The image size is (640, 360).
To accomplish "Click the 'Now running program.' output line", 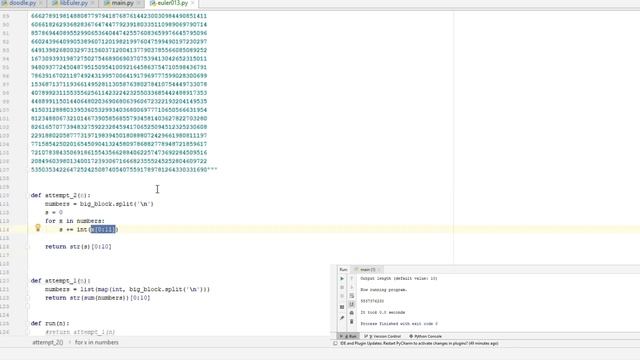I will (x=384, y=290).
